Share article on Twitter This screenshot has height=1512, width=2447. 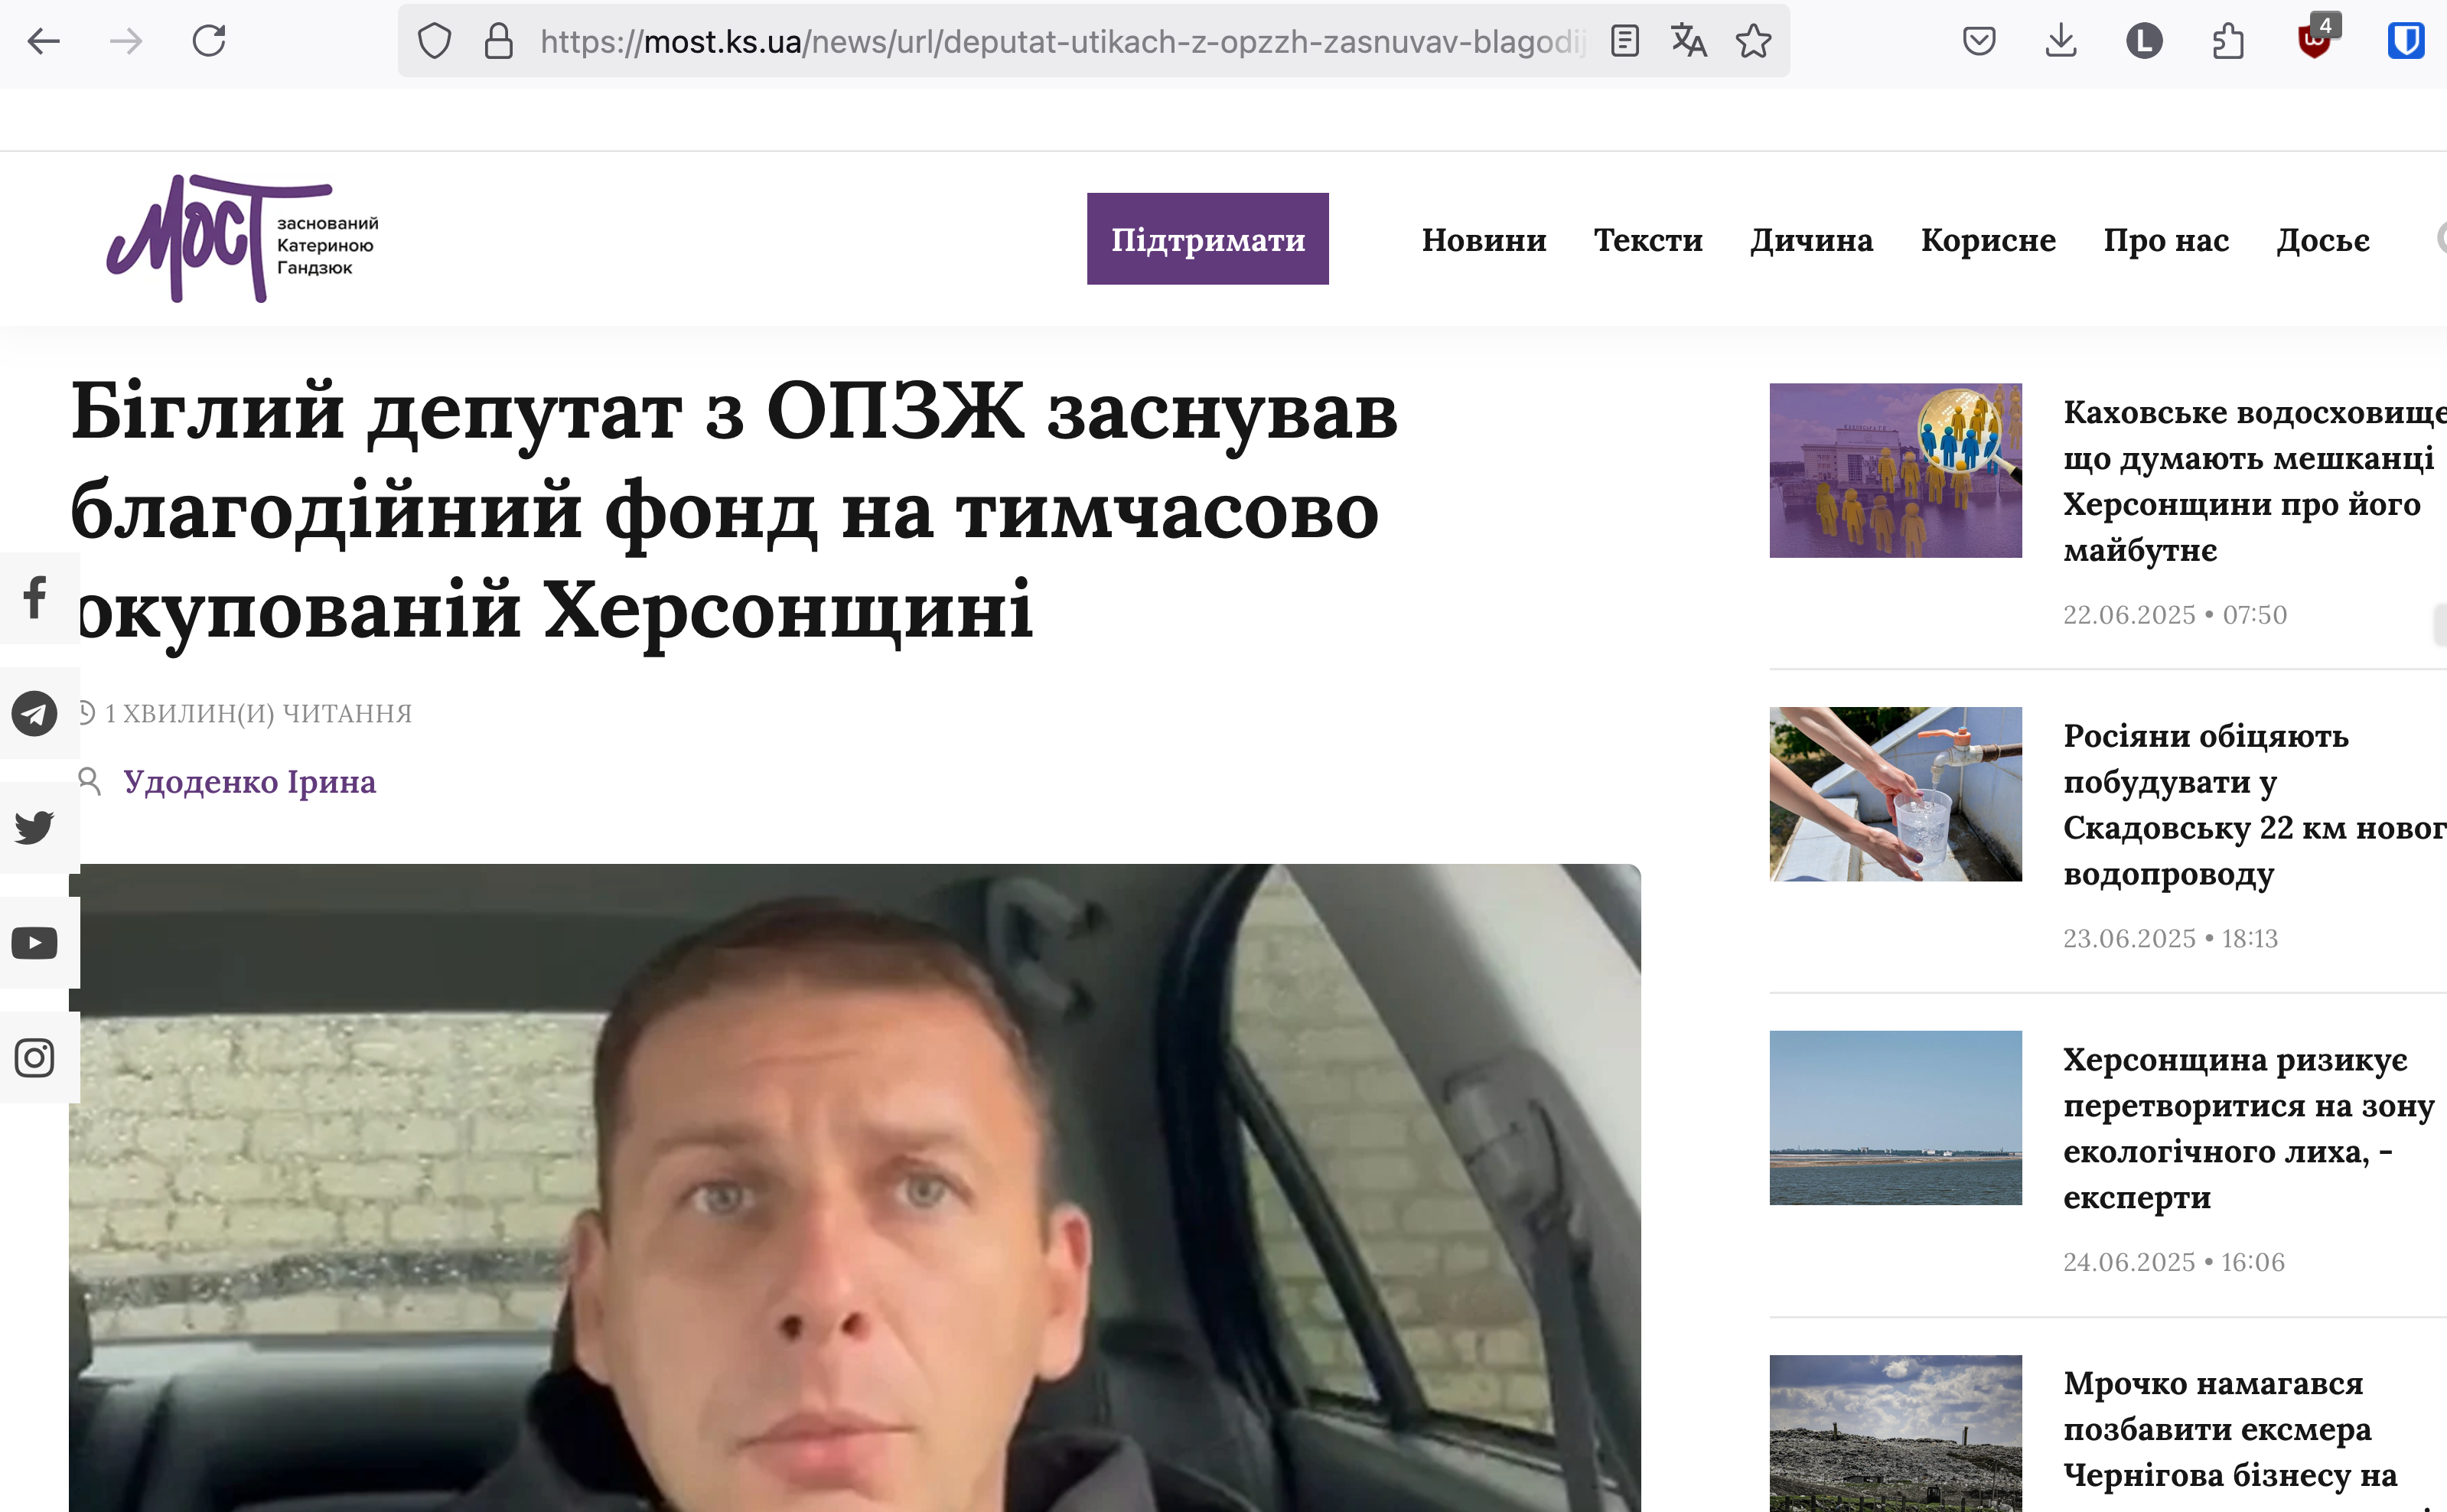[x=35, y=828]
